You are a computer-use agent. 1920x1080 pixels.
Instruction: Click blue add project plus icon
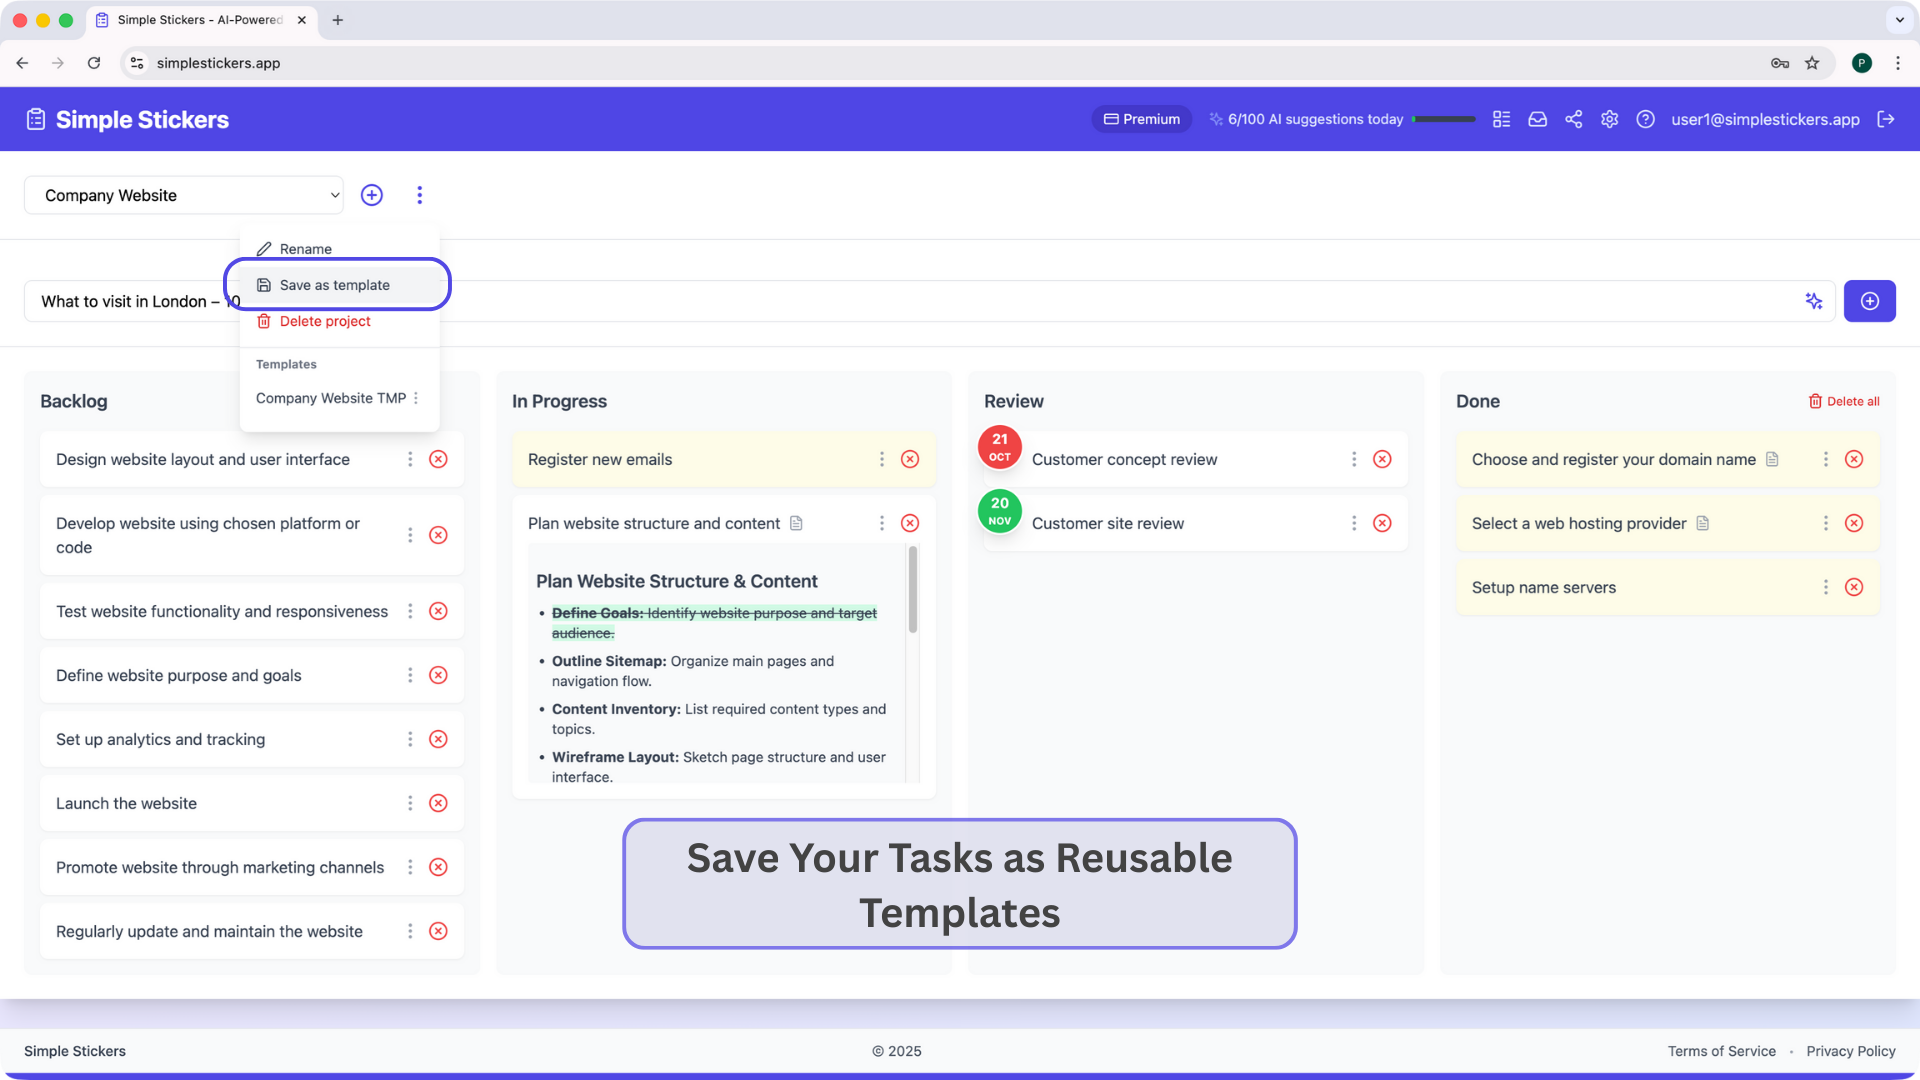(372, 195)
